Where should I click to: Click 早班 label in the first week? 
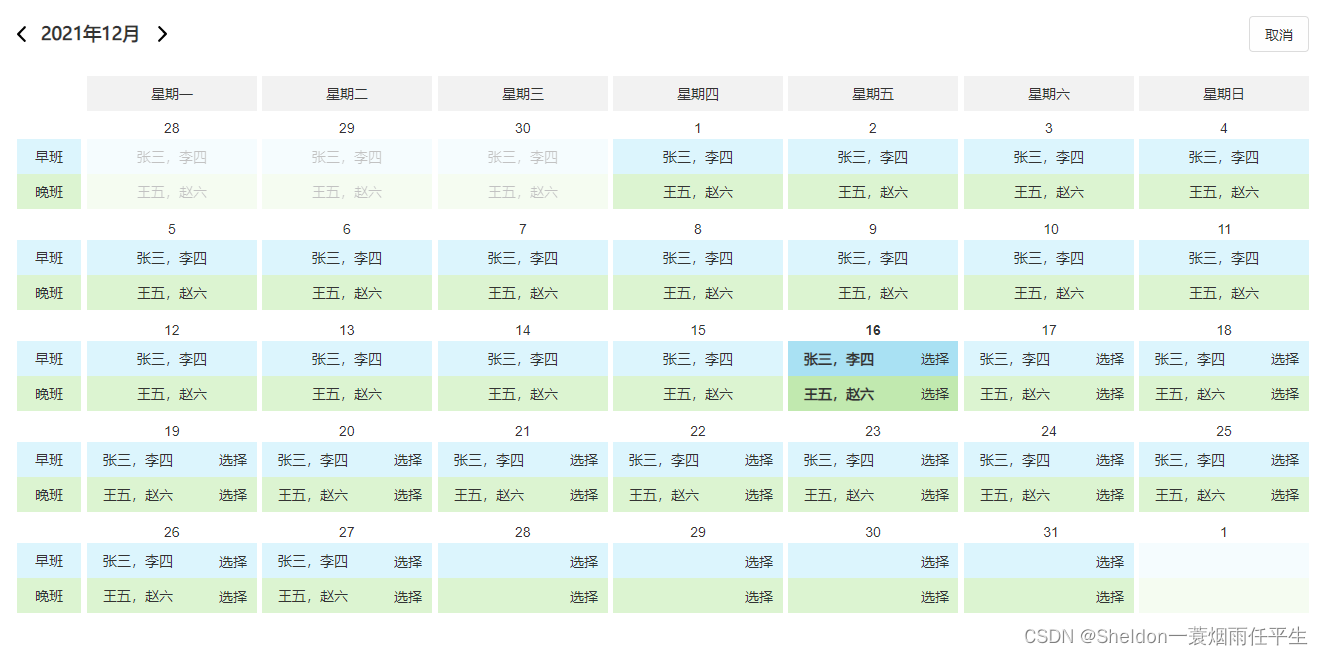coord(49,157)
